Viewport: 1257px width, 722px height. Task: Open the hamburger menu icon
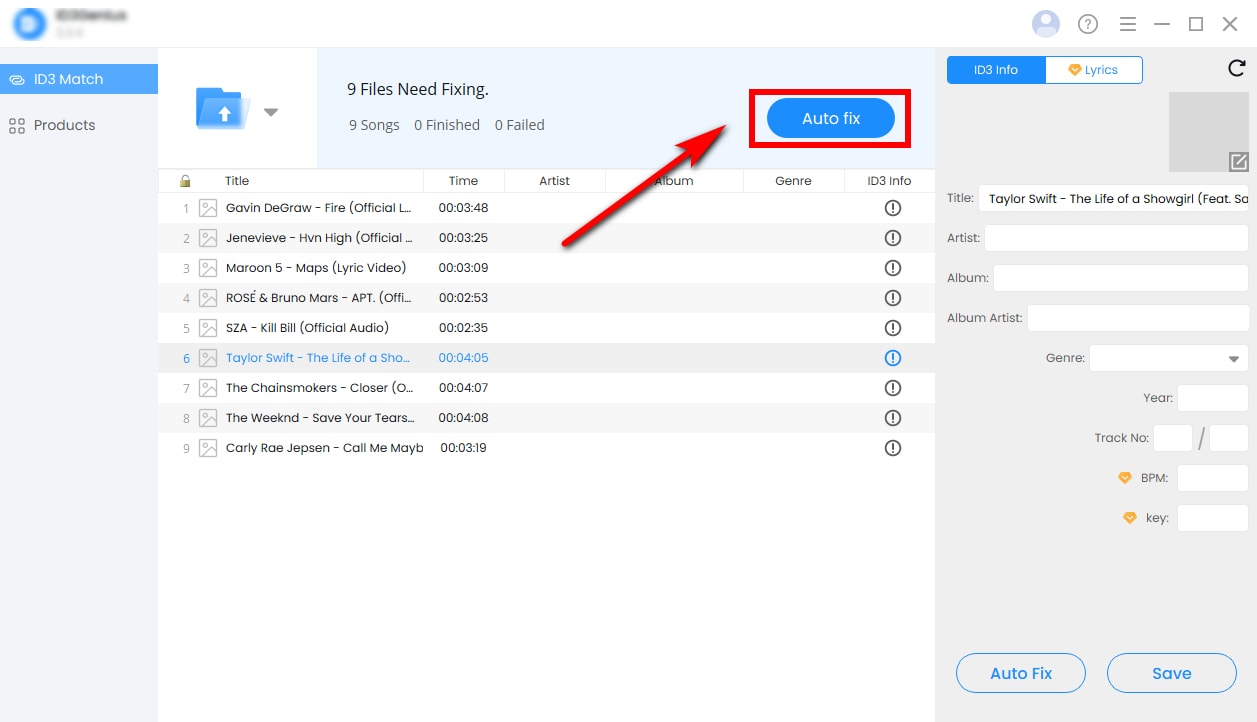pyautogui.click(x=1127, y=24)
